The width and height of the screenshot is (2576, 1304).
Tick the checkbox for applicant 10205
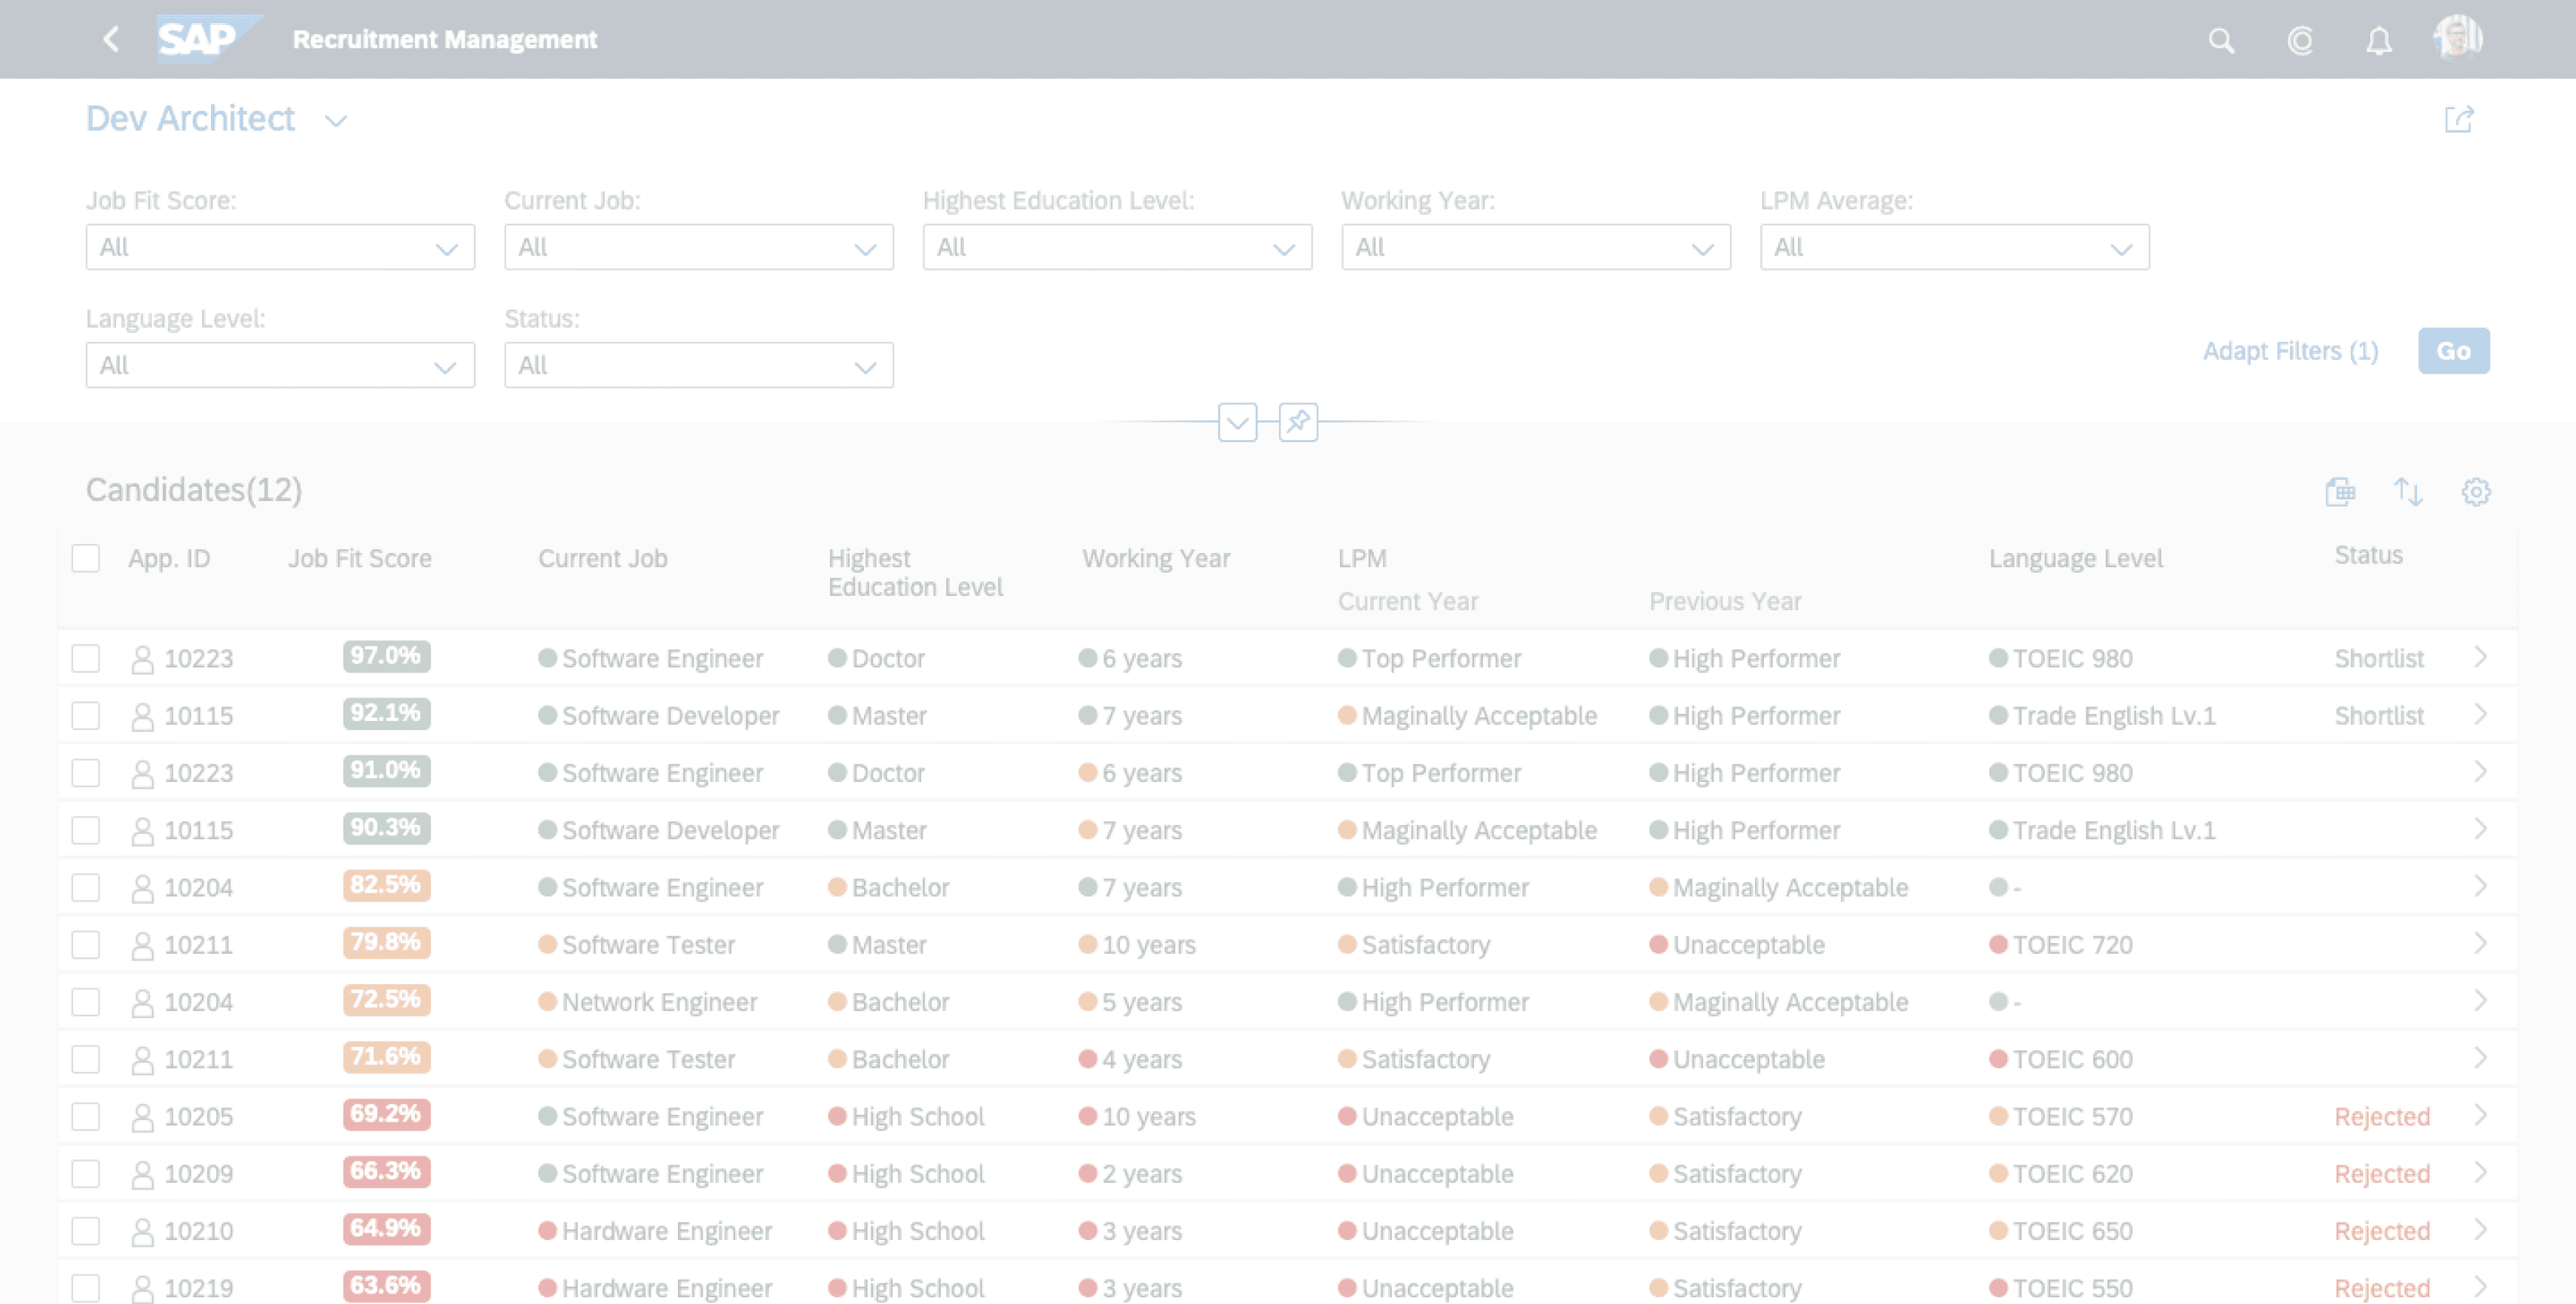(x=86, y=1116)
